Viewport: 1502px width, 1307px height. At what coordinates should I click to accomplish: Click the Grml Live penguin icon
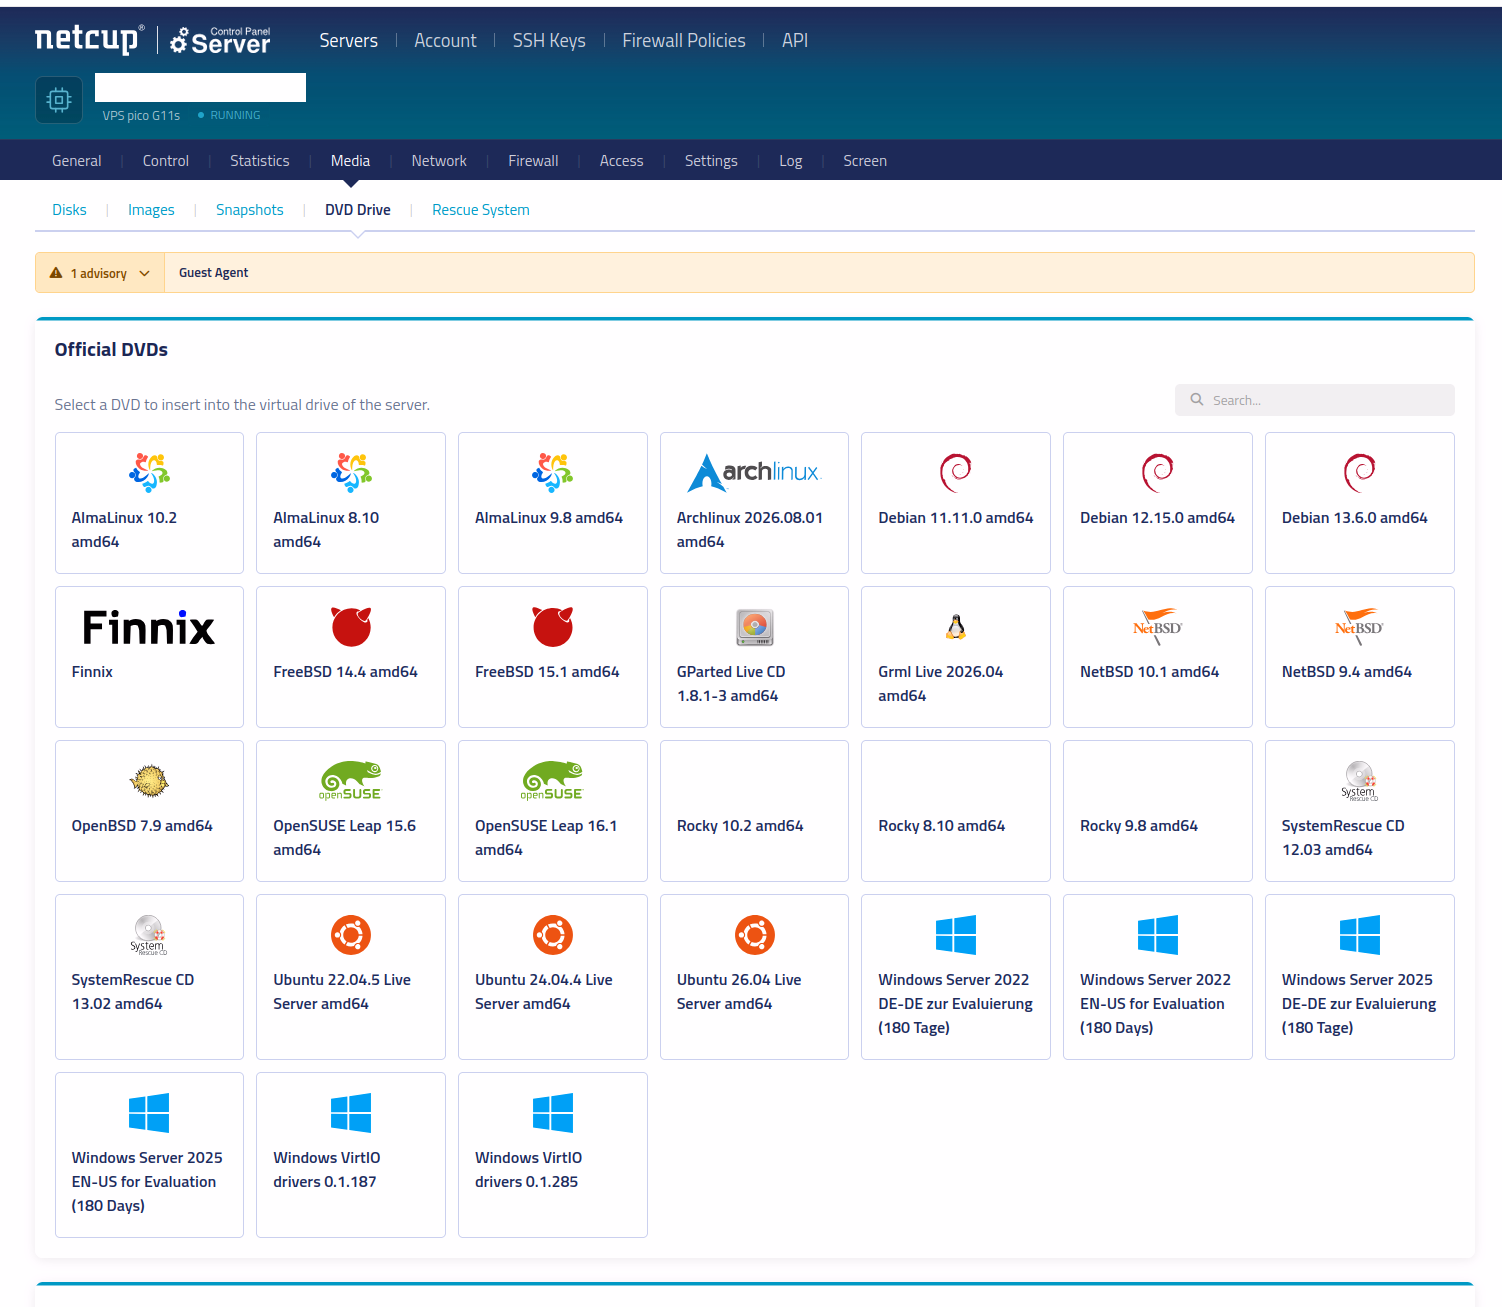click(x=956, y=627)
